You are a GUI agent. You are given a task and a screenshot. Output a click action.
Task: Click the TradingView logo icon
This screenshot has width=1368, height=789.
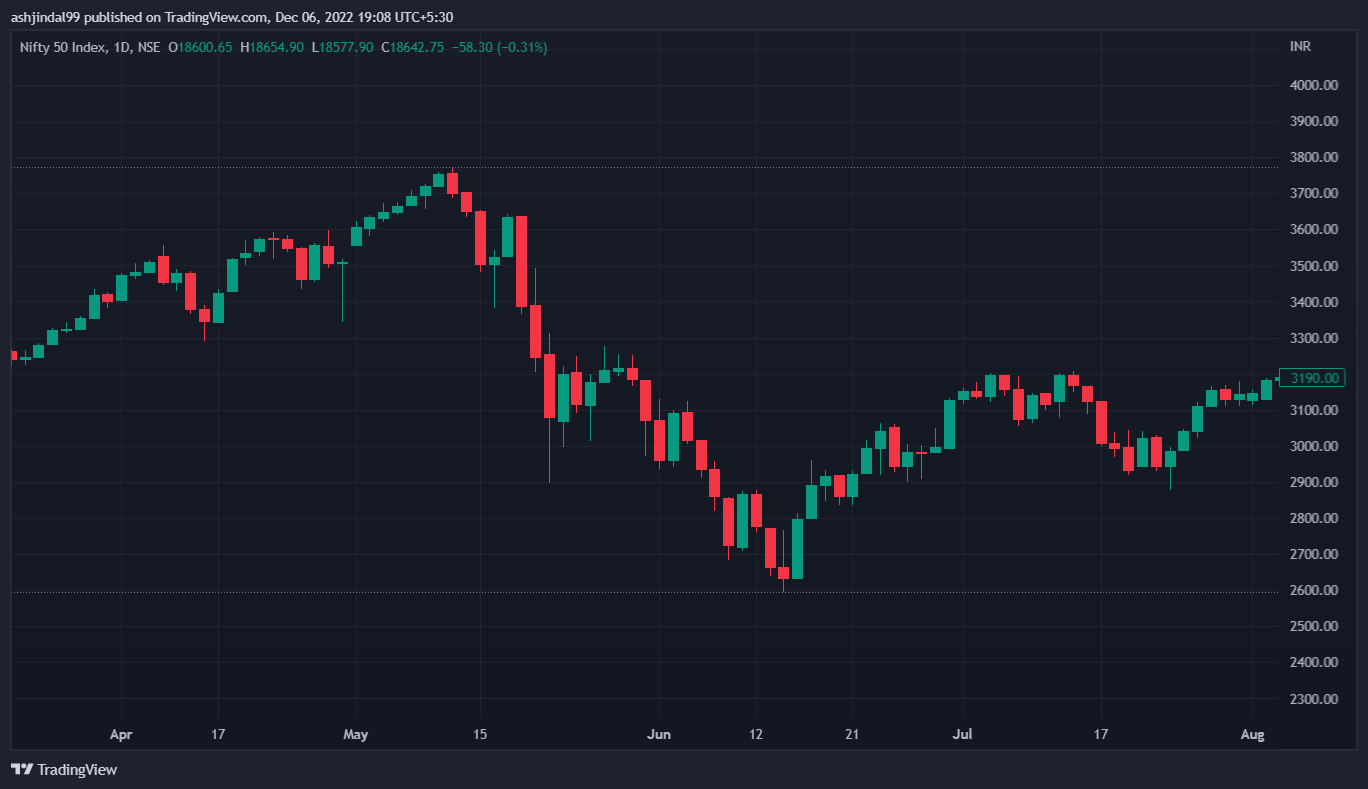click(20, 770)
